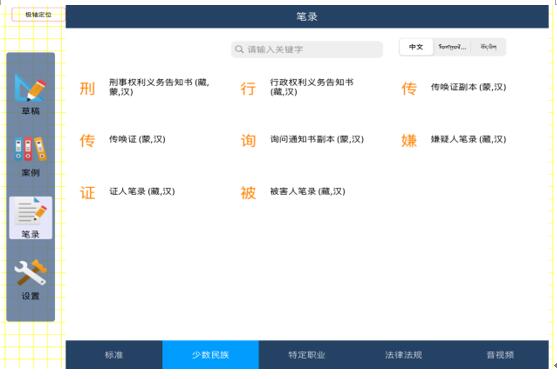
Task: Switch to the 标准 bottom tab
Action: tap(114, 354)
